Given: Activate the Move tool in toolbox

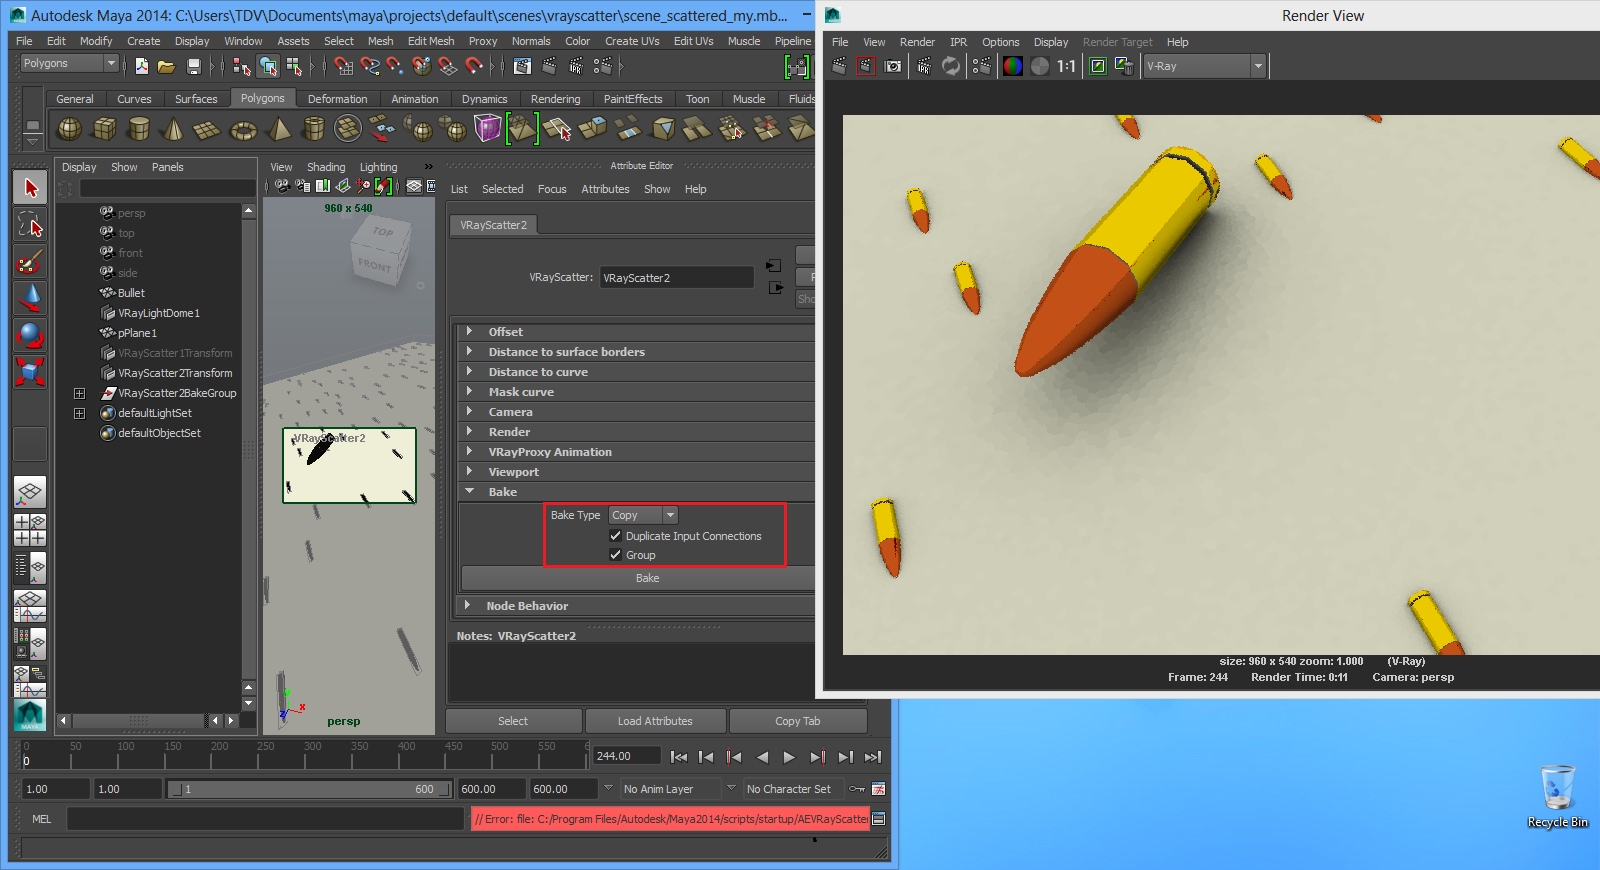Looking at the screenshot, I should 30,298.
